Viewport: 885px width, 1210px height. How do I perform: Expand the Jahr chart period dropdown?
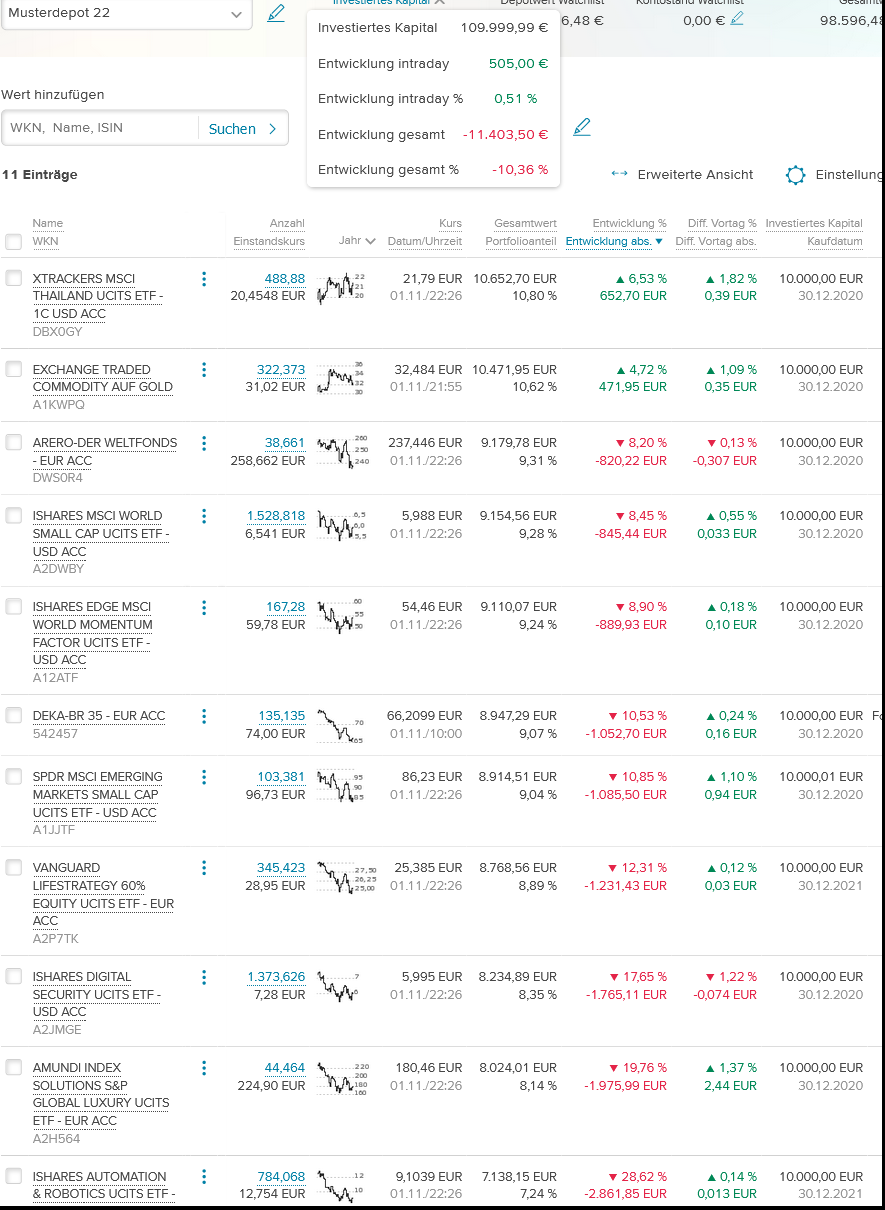click(357, 241)
